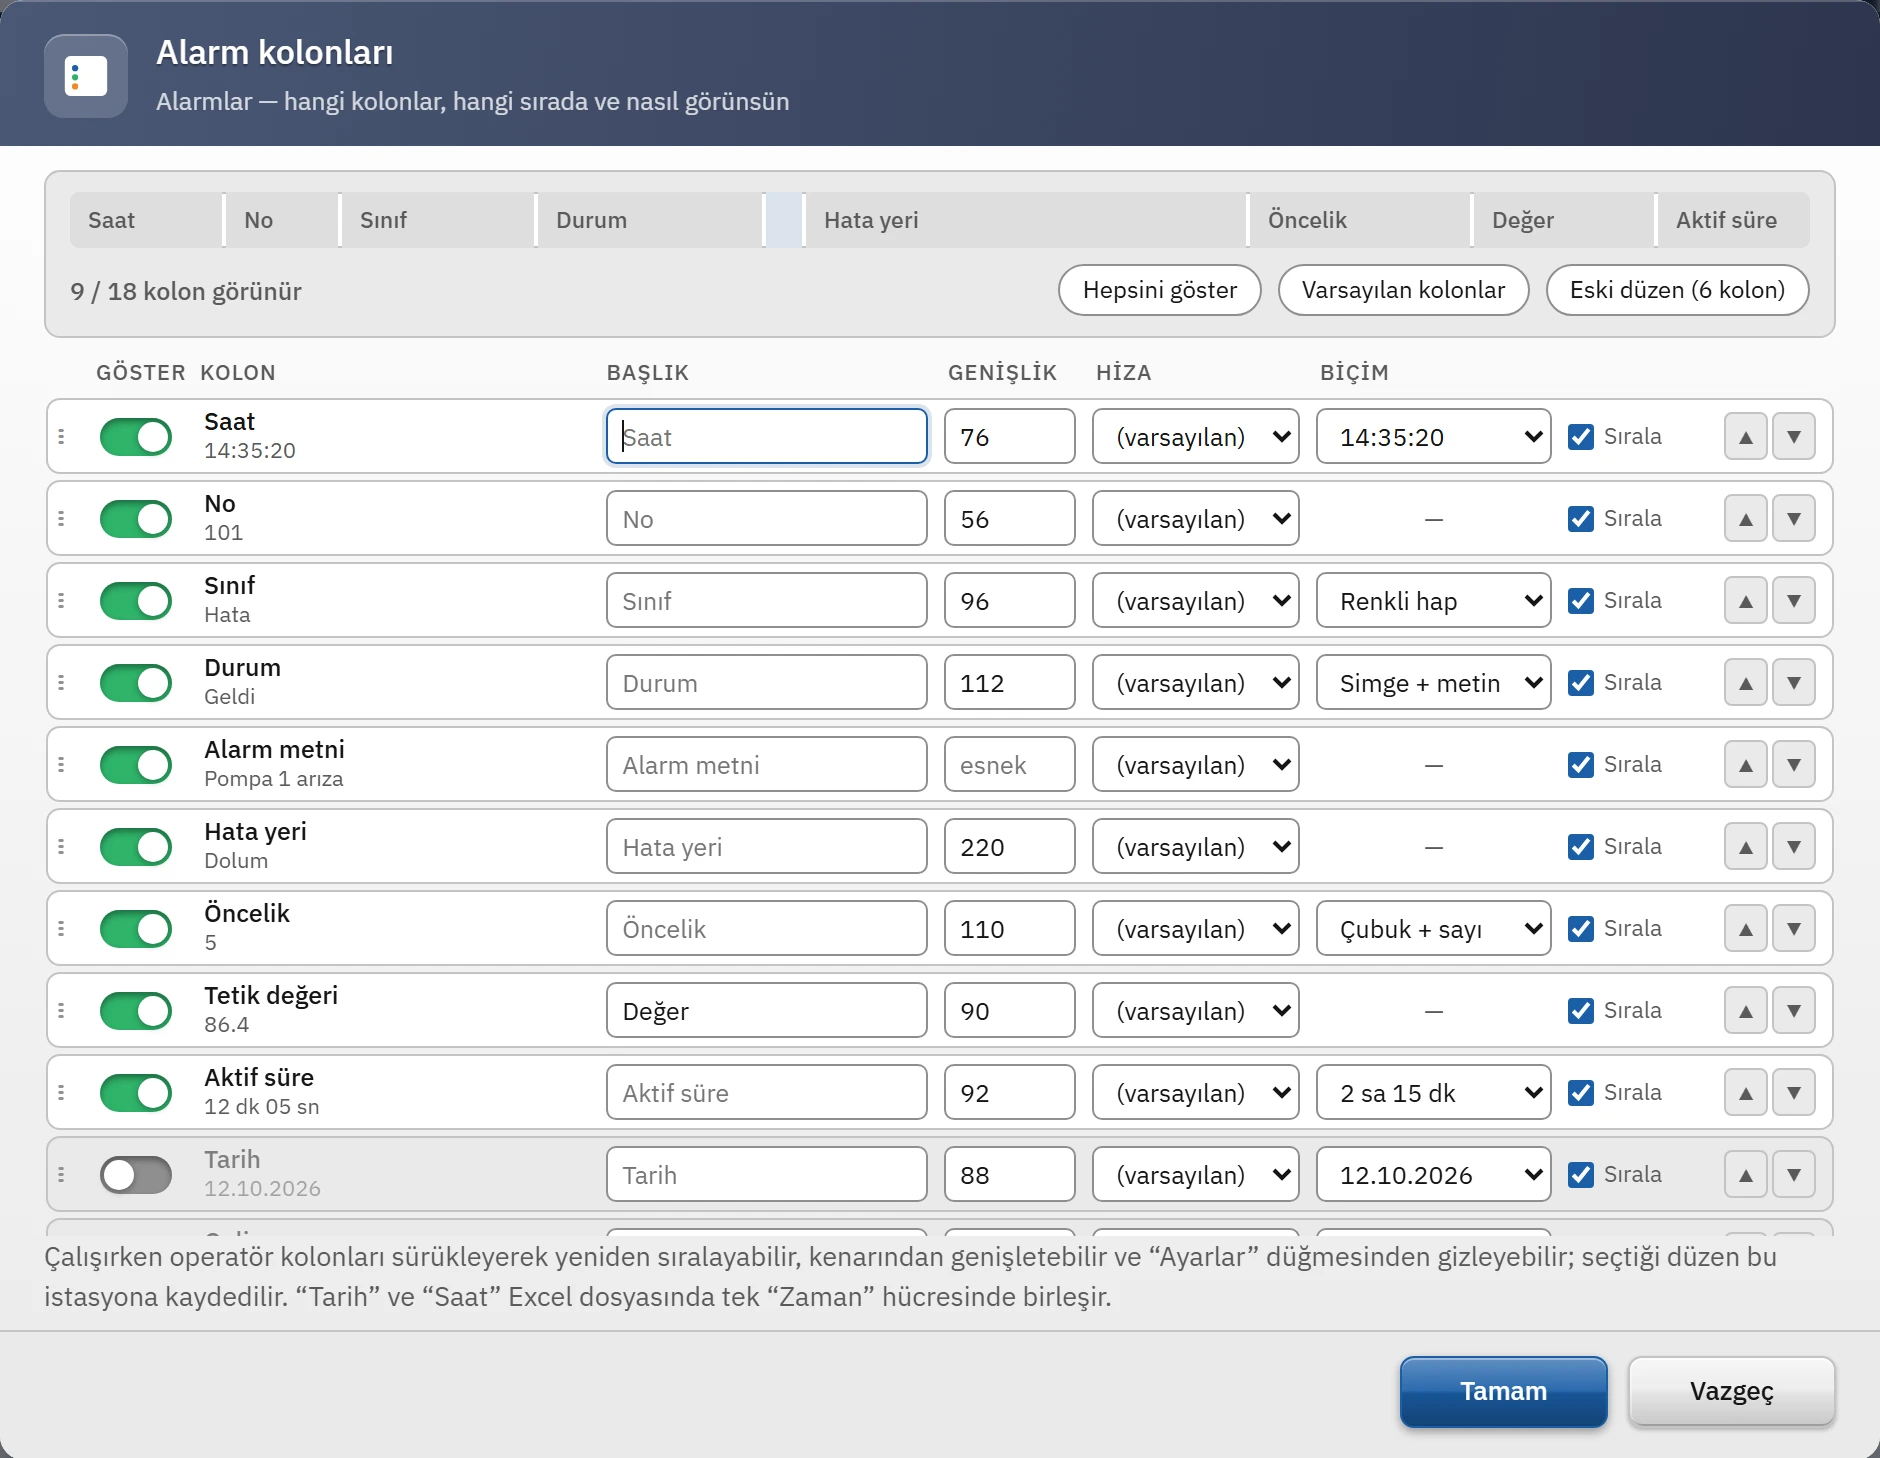
Task: Click drag handle of Öncelik row
Action: (x=61, y=929)
